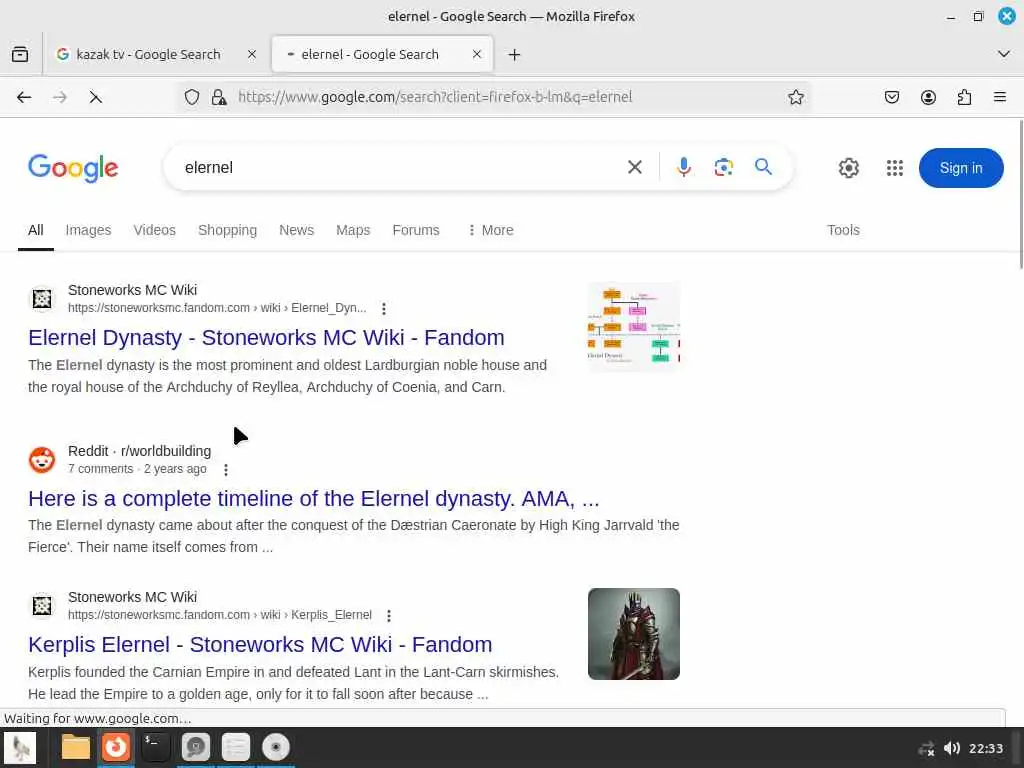This screenshot has width=1024, height=768.
Task: Open Google quick settings gear
Action: (848, 168)
